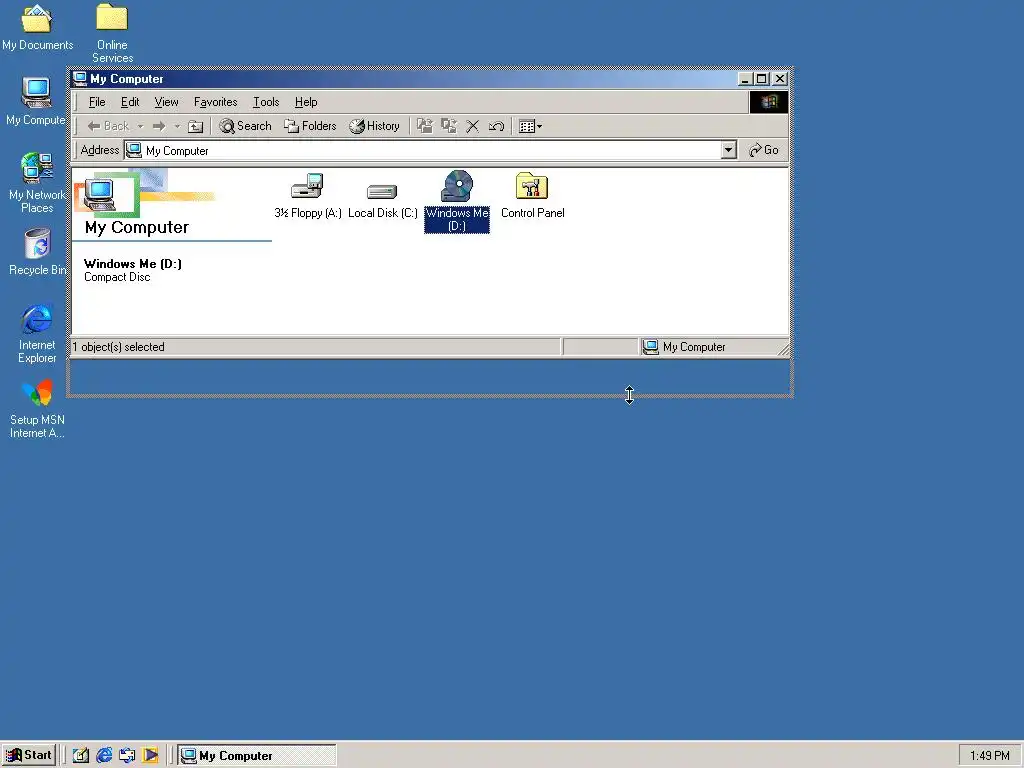Click '1 object(s) selected' status text

pyautogui.click(x=118, y=347)
